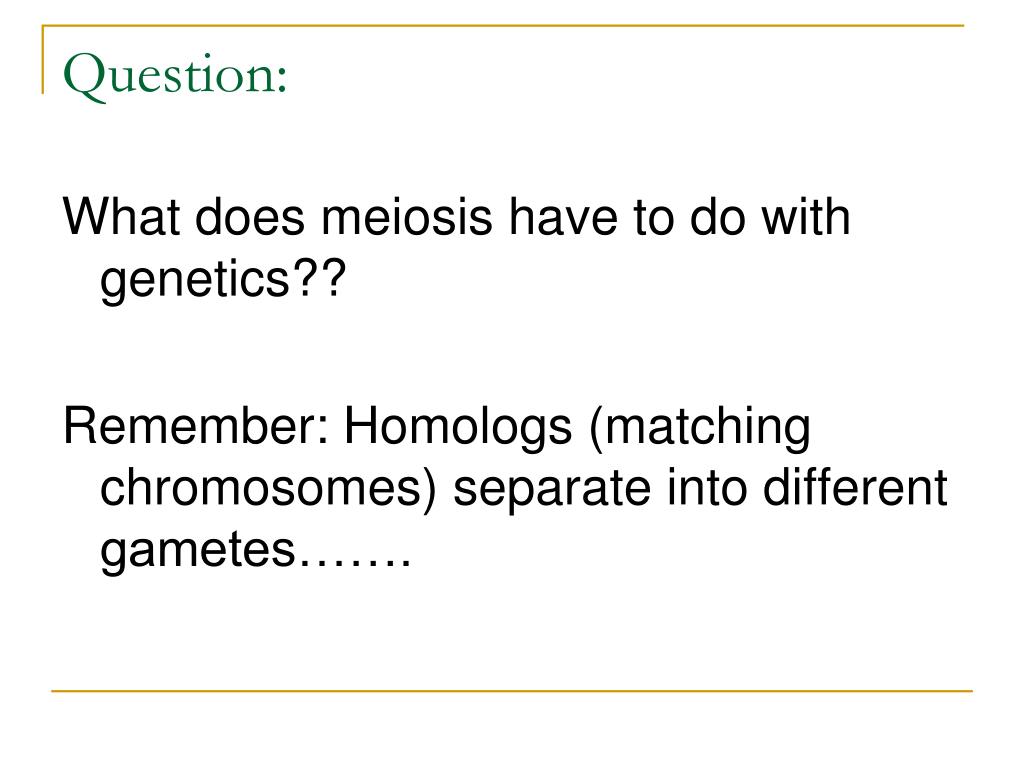Click the word "What" starting the question
This screenshot has width=1024, height=768.
[121, 217]
